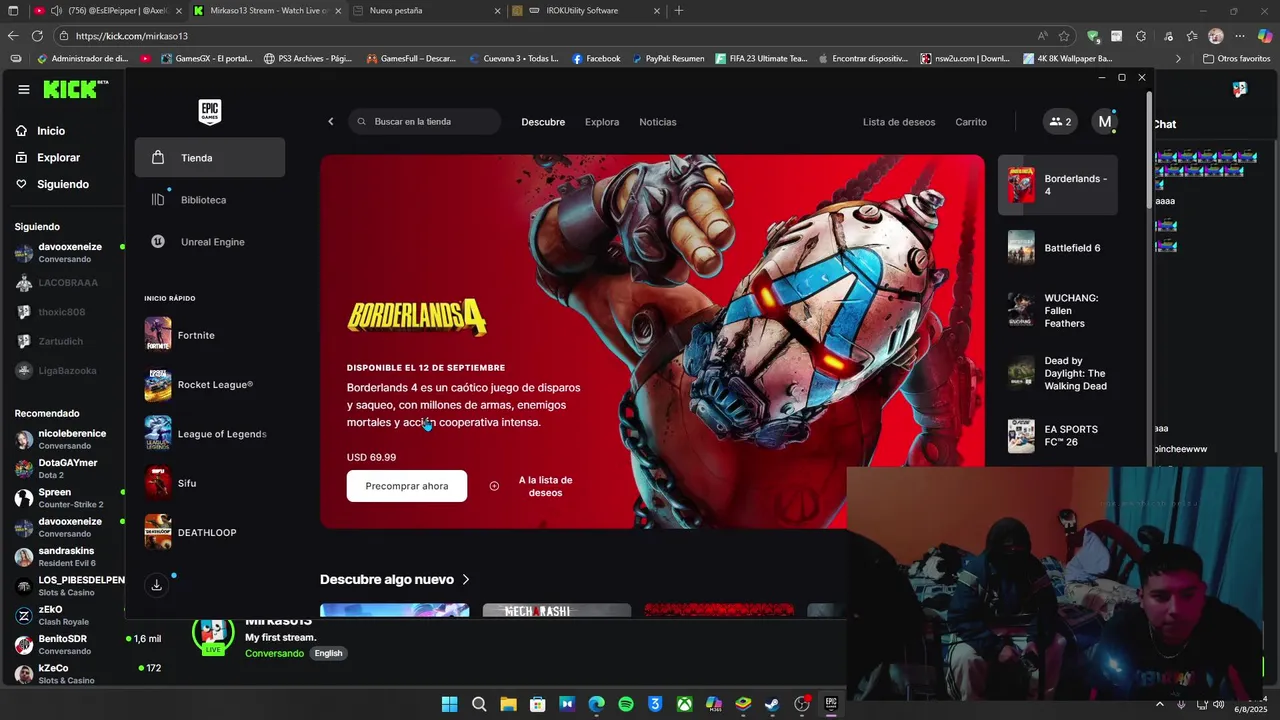Open browser extensions puzzle icon
This screenshot has width=1280, height=720.
coord(1141,36)
